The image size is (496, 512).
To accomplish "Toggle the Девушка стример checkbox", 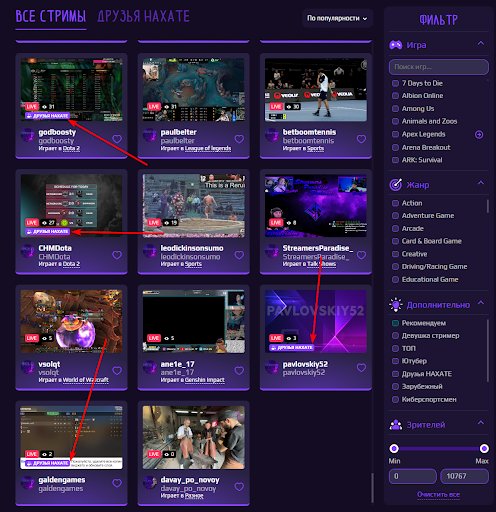I will coord(395,336).
